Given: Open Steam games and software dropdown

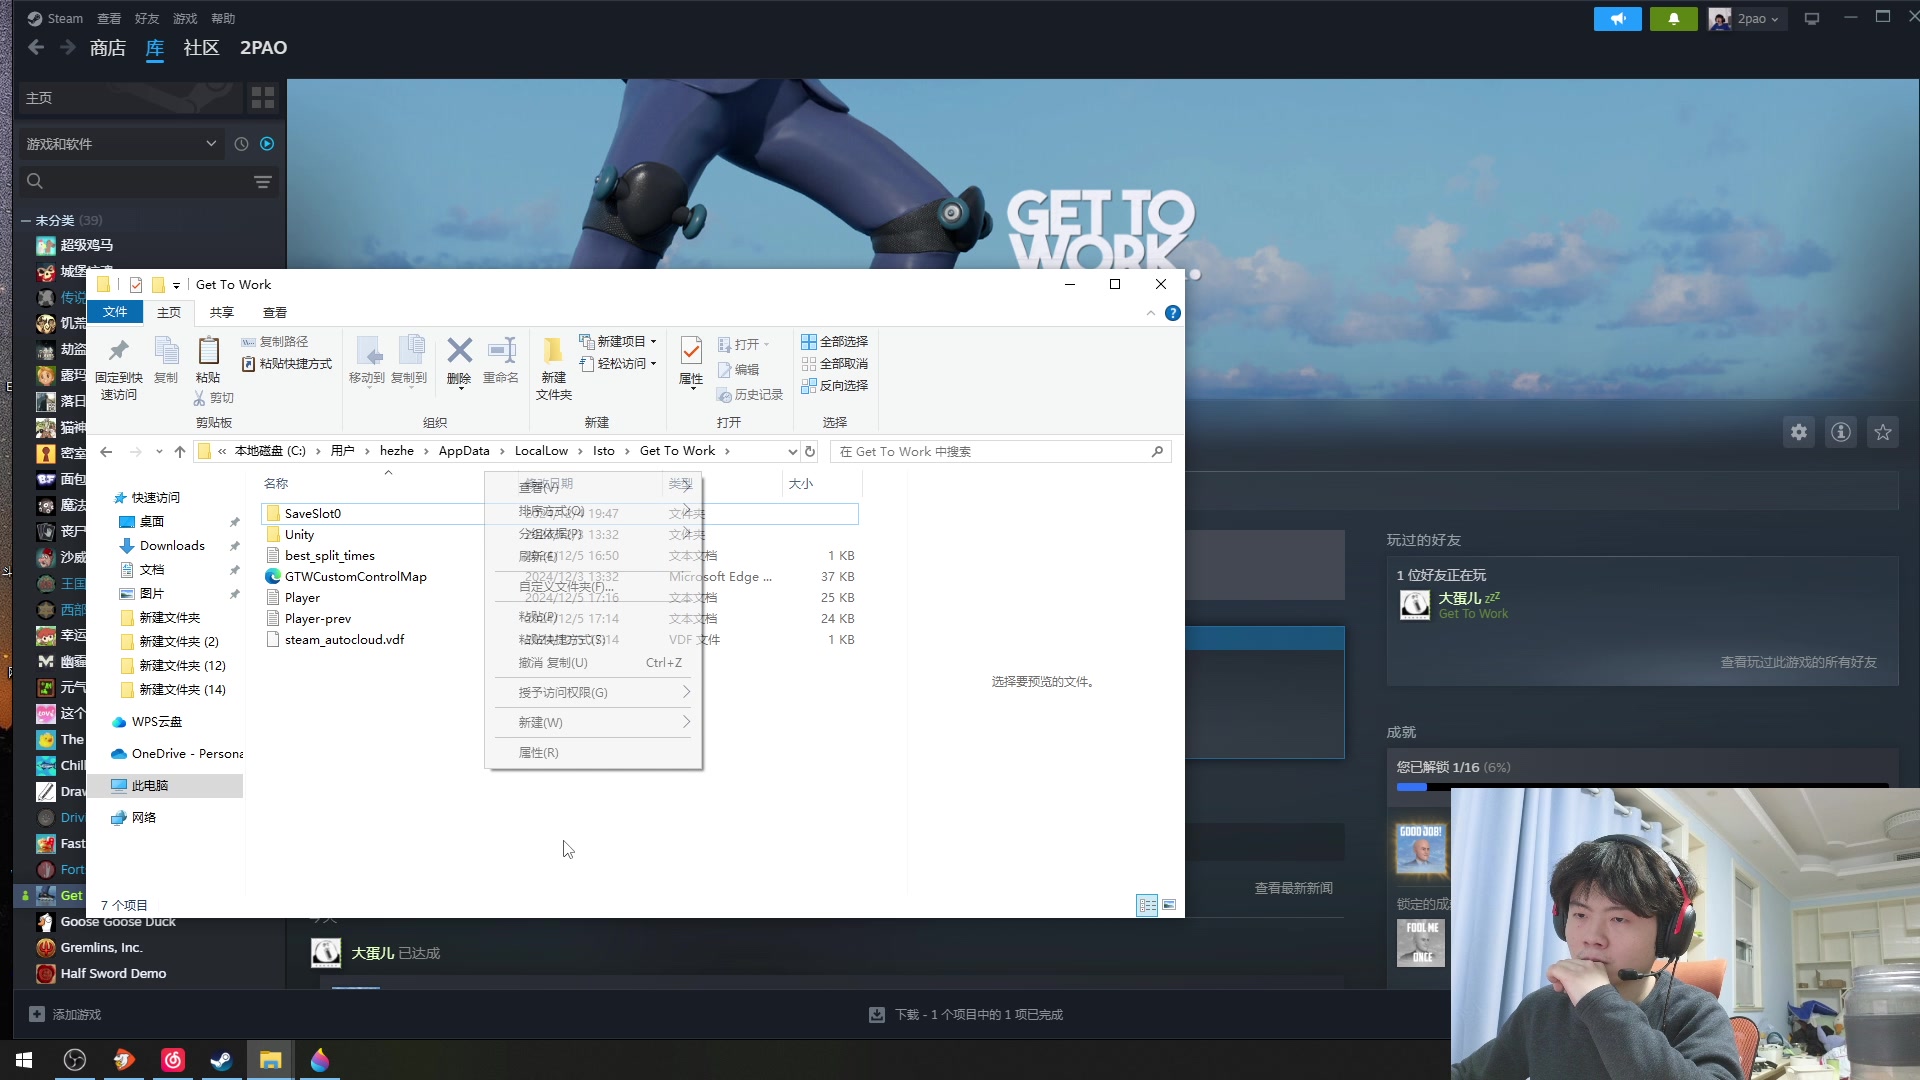Looking at the screenshot, I should pyautogui.click(x=122, y=144).
